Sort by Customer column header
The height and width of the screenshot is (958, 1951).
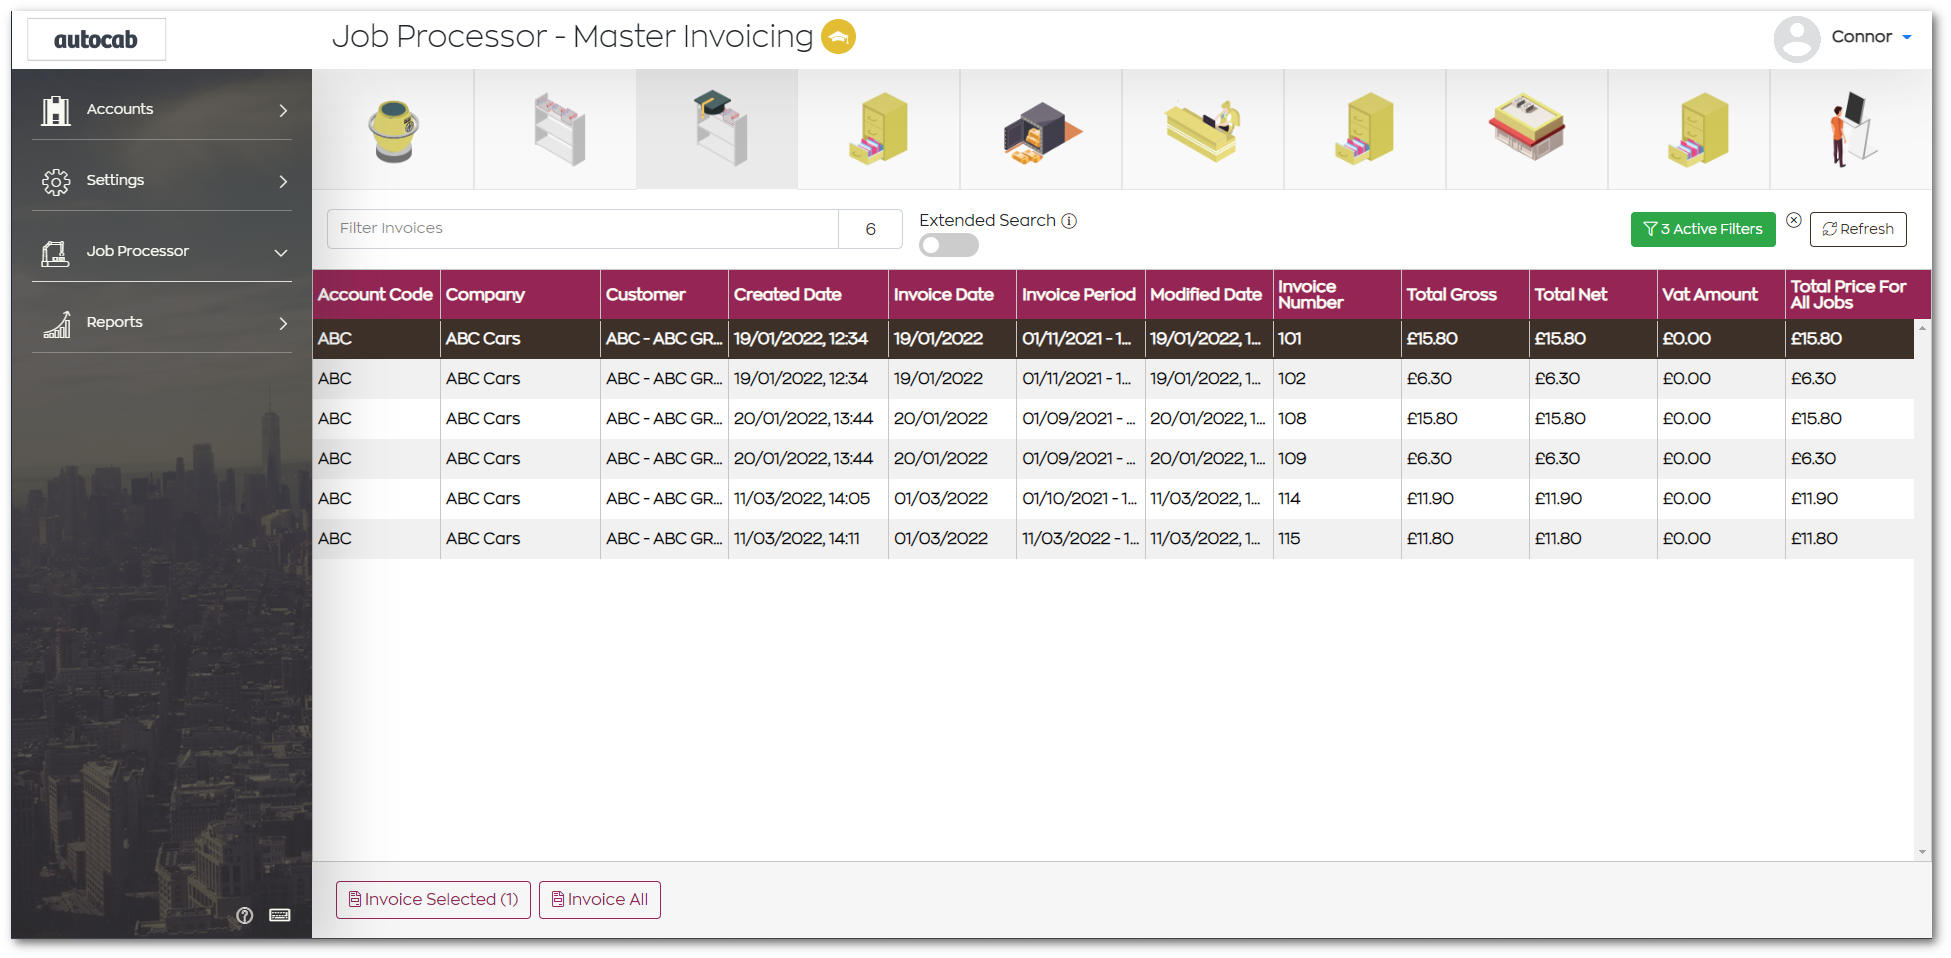664,295
